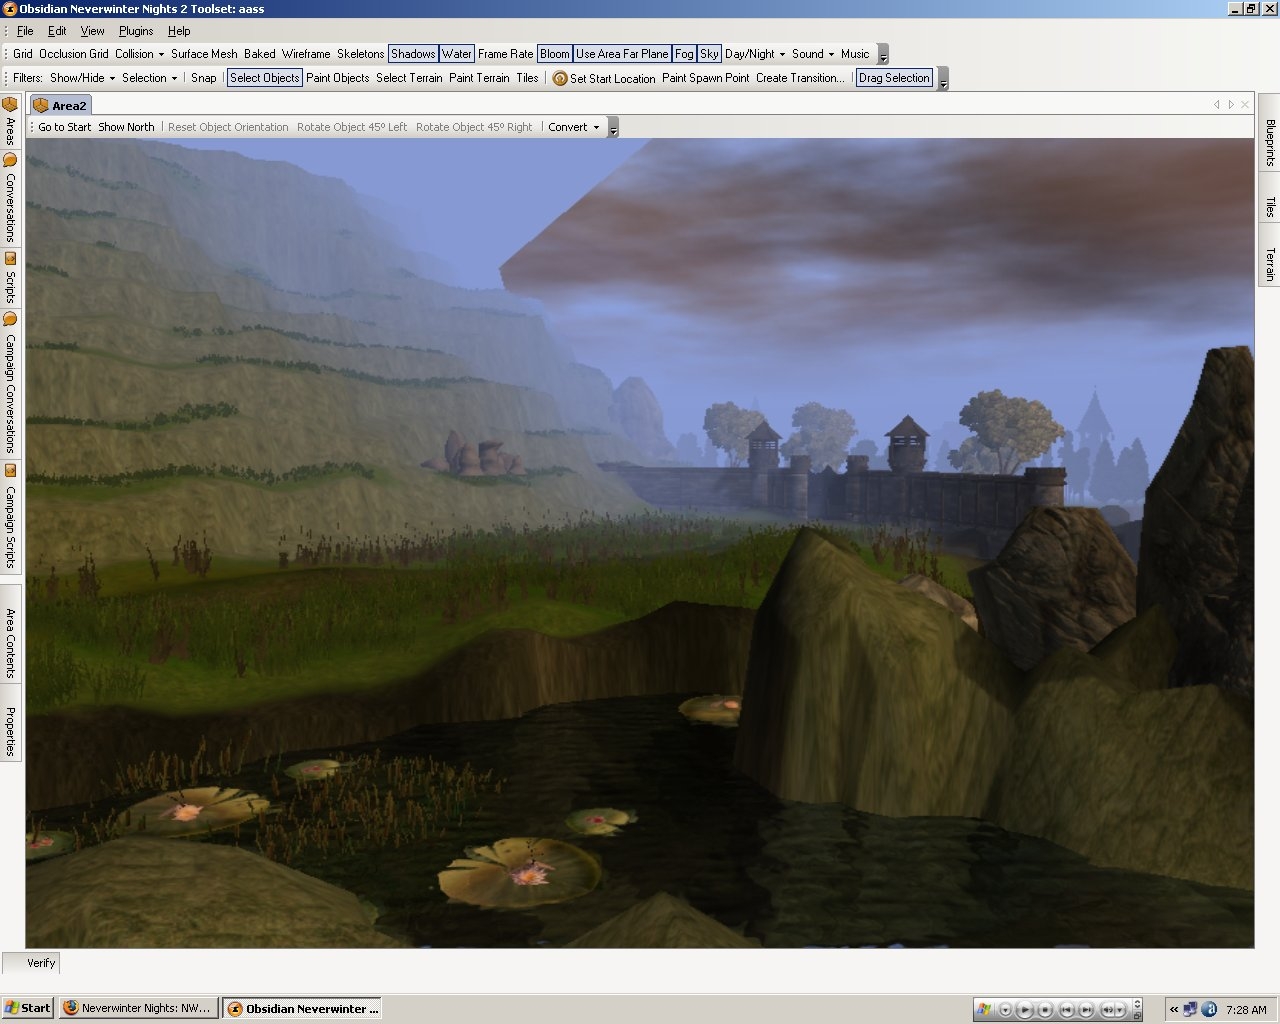This screenshot has width=1280, height=1024.
Task: Show hidden system tray icons
Action: pyautogui.click(x=1174, y=1009)
